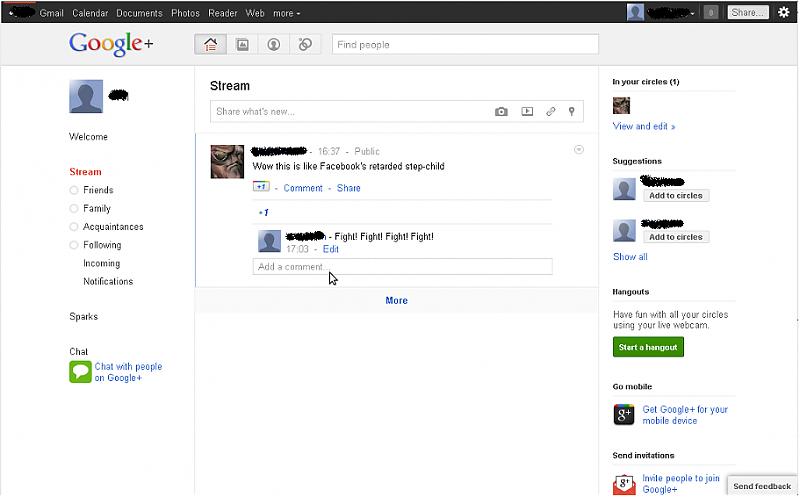Select the Family circle filter
Image resolution: width=800 pixels, height=497 pixels.
tap(97, 209)
